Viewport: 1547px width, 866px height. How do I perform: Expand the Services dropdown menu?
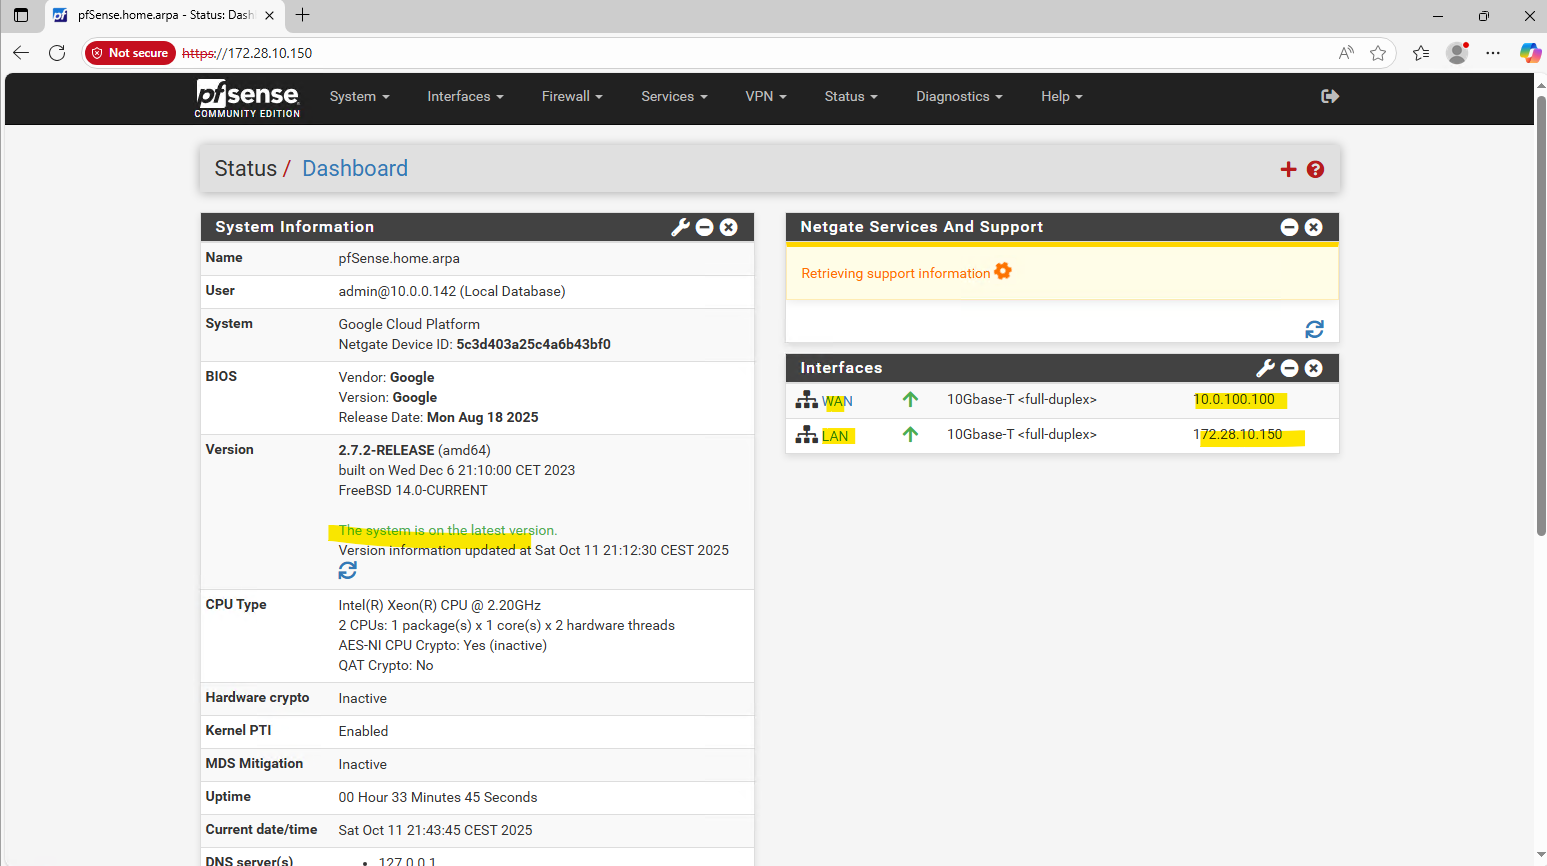pos(674,97)
